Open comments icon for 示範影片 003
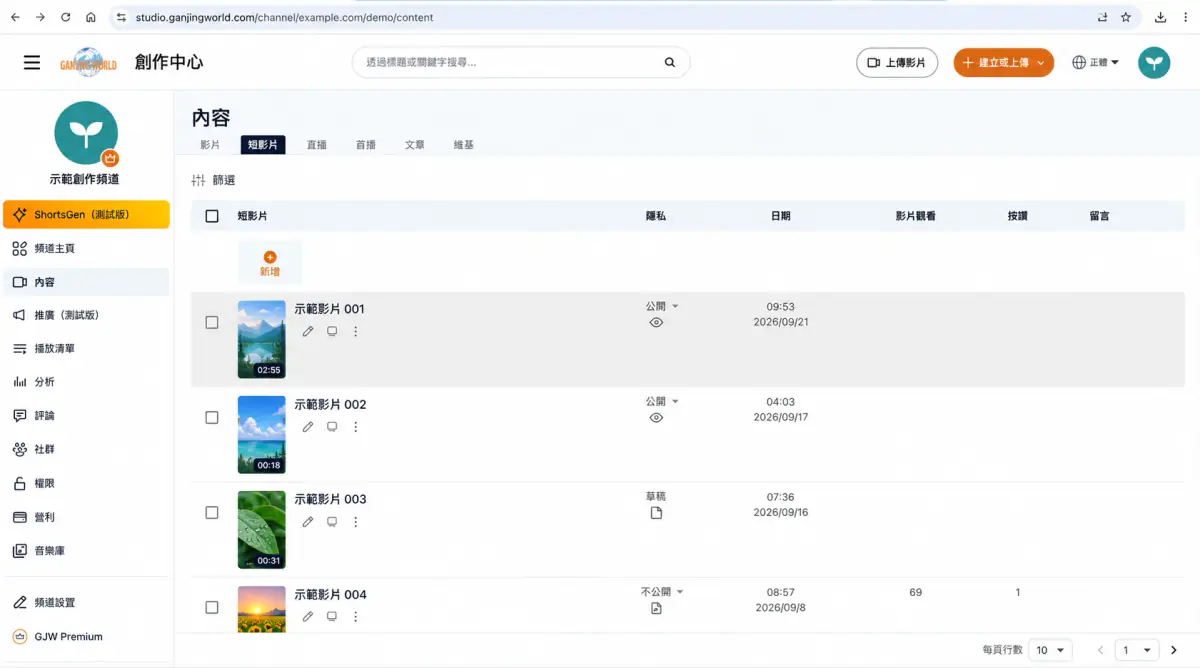1200x668 pixels. (332, 521)
